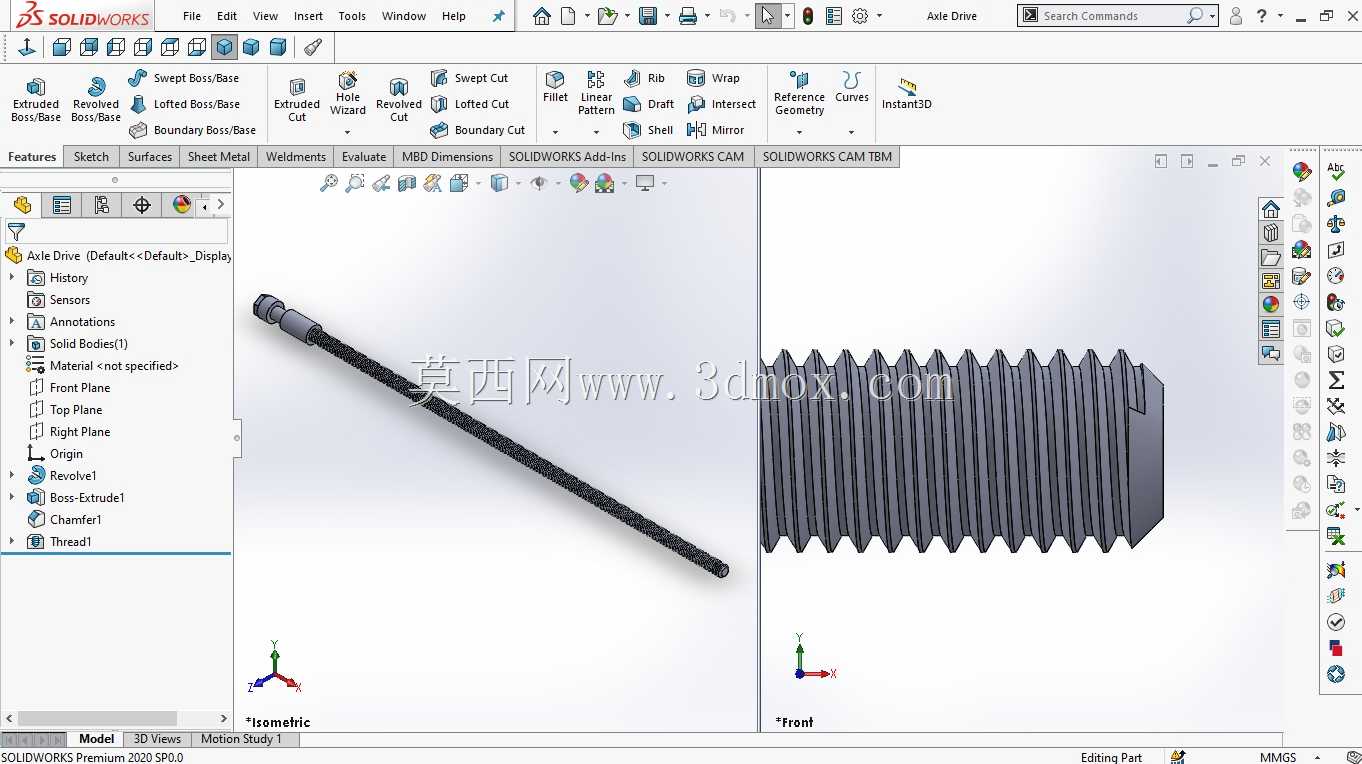Open the Draft tool

649,104
